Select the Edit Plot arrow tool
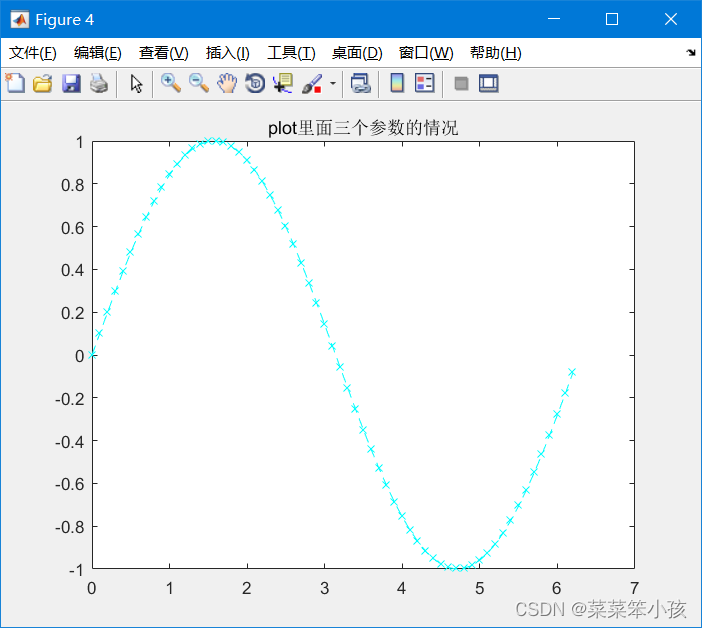The image size is (702, 628). [136, 84]
